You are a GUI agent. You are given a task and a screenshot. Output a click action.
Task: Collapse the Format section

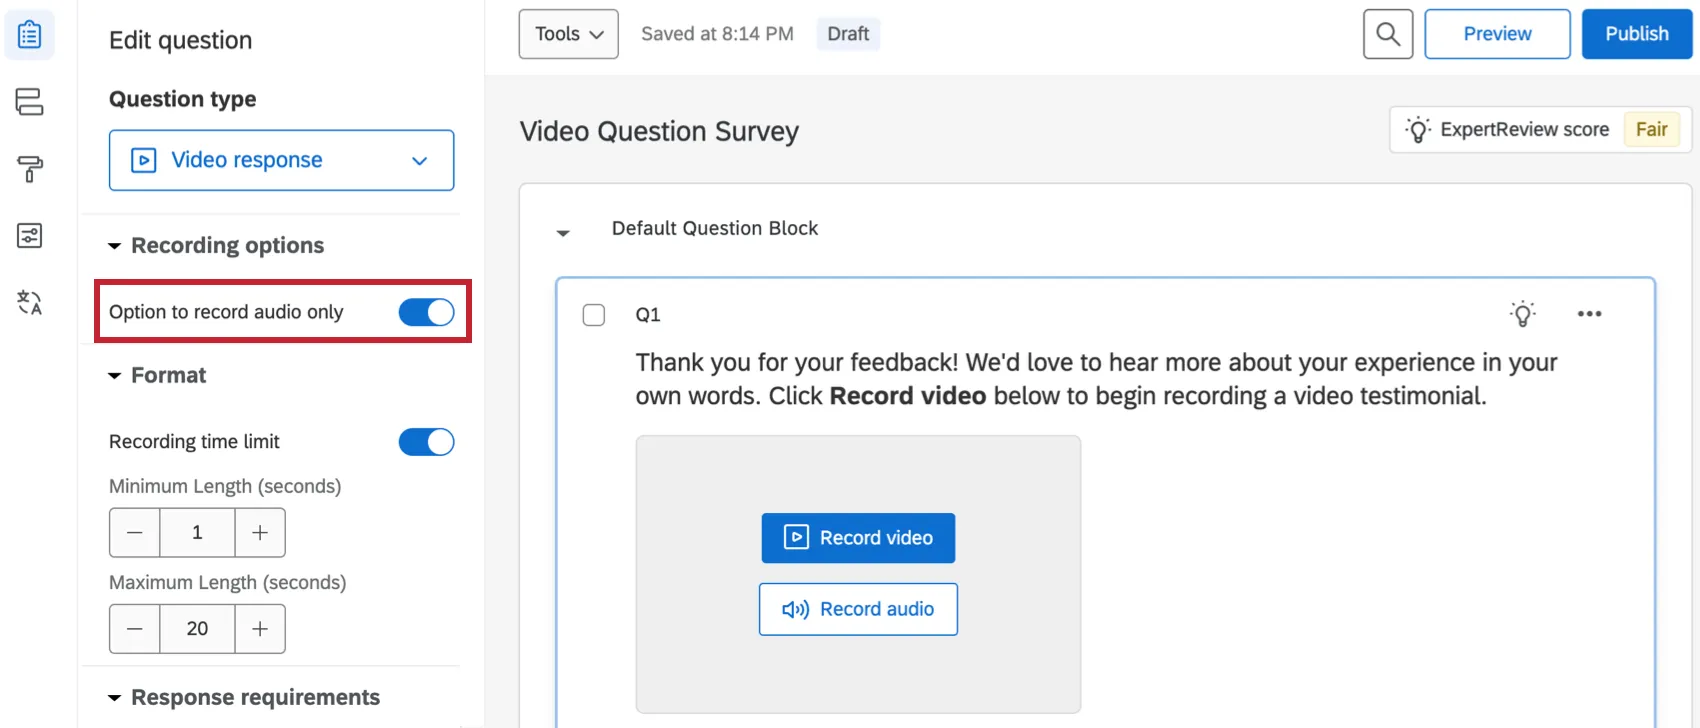(x=115, y=376)
